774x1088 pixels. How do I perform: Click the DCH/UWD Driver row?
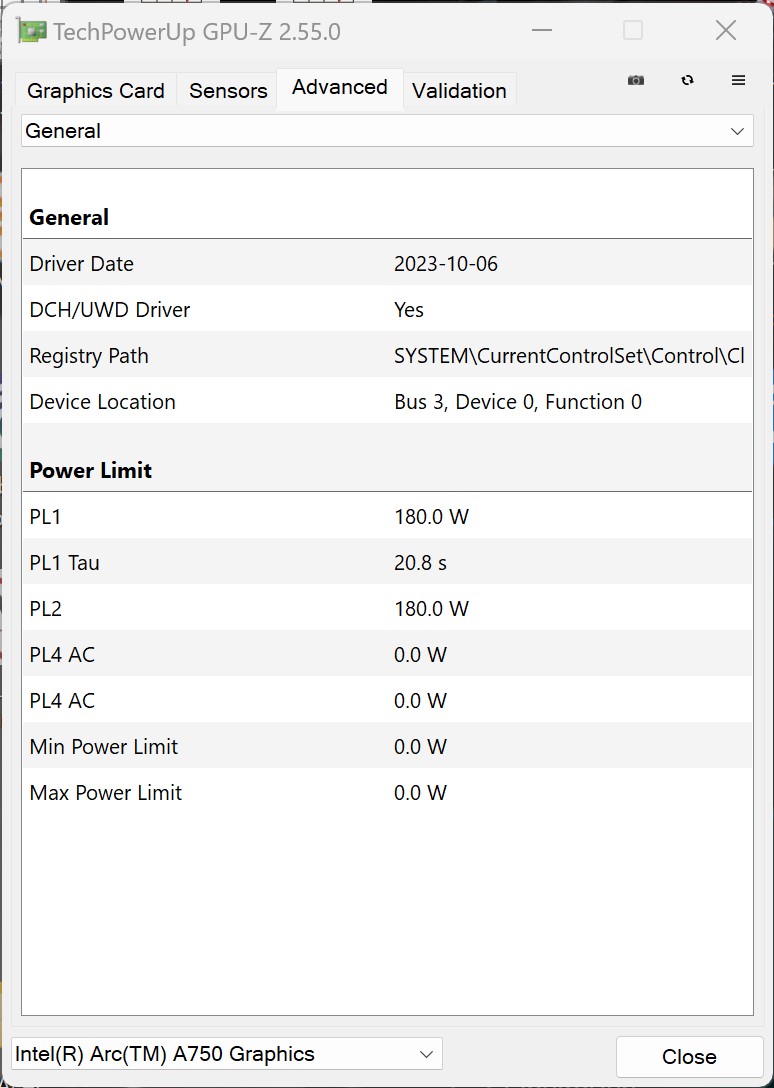(387, 310)
